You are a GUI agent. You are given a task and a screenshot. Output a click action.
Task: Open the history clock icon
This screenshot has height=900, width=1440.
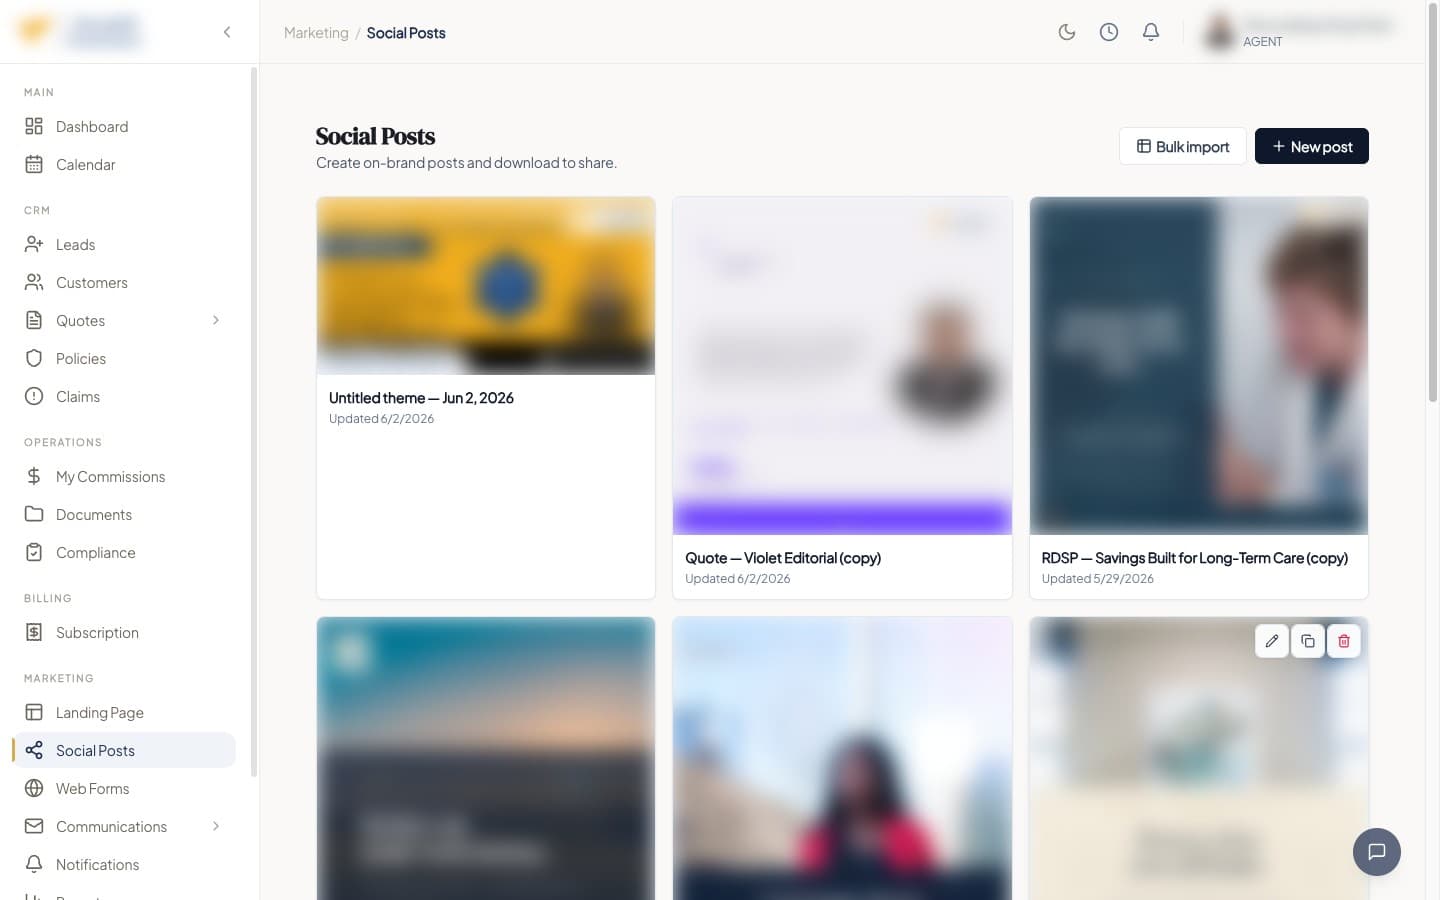[x=1109, y=32]
